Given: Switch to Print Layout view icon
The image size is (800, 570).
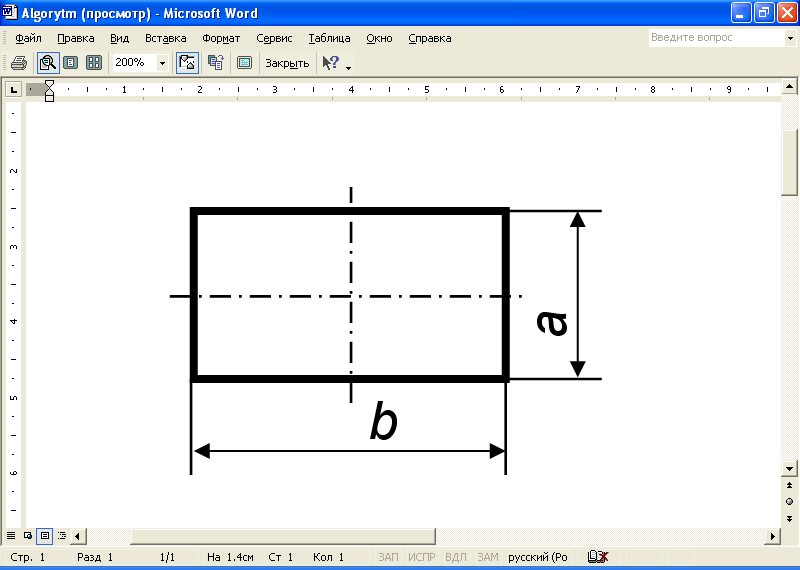Looking at the screenshot, I should coord(45,536).
